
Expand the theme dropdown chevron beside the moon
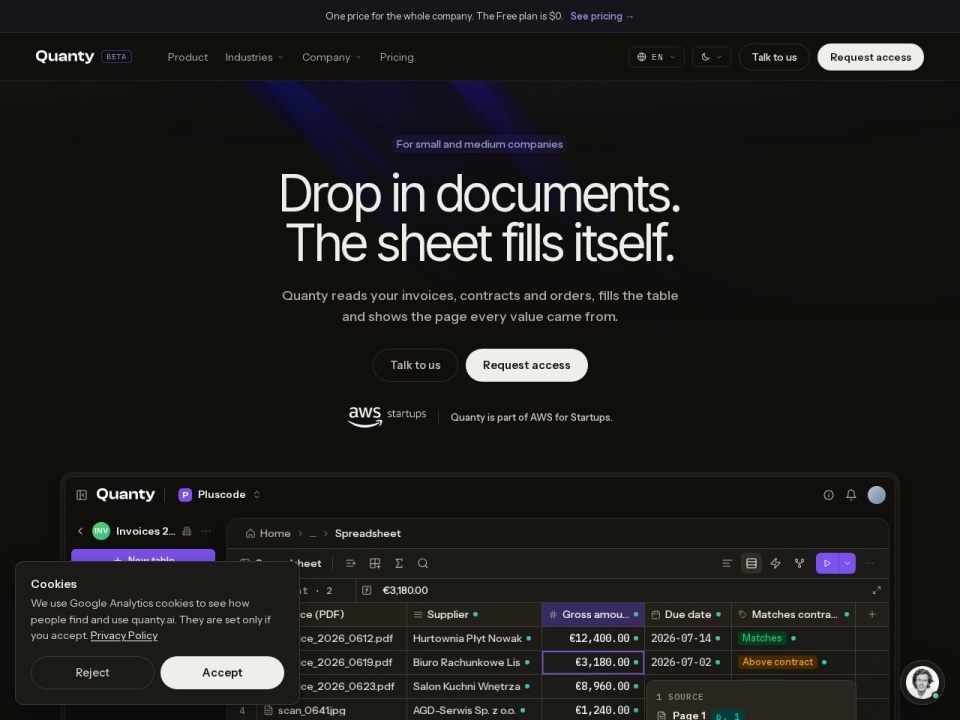click(719, 57)
